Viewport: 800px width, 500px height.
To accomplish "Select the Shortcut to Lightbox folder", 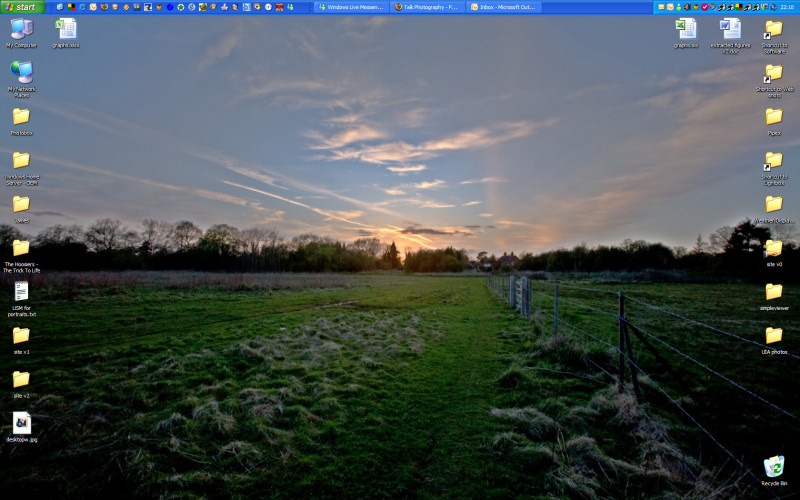I will tap(773, 161).
